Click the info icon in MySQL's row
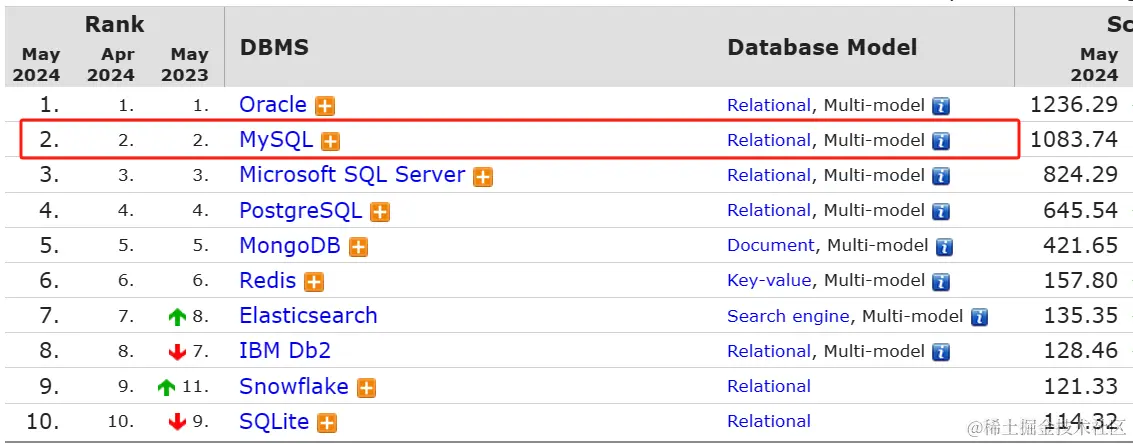This screenshot has height=444, width=1133. pos(941,141)
